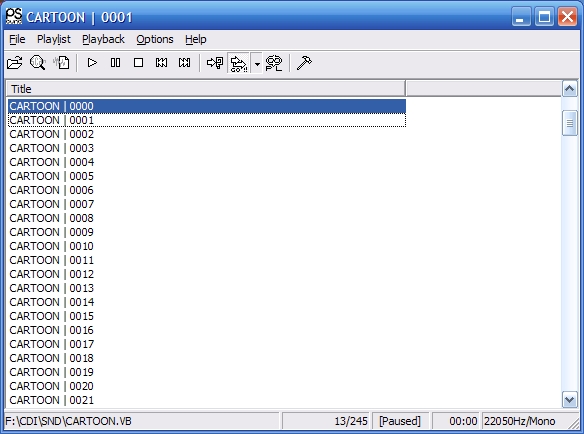
Task: Click the scan files magnifier icon
Action: (x=38, y=63)
